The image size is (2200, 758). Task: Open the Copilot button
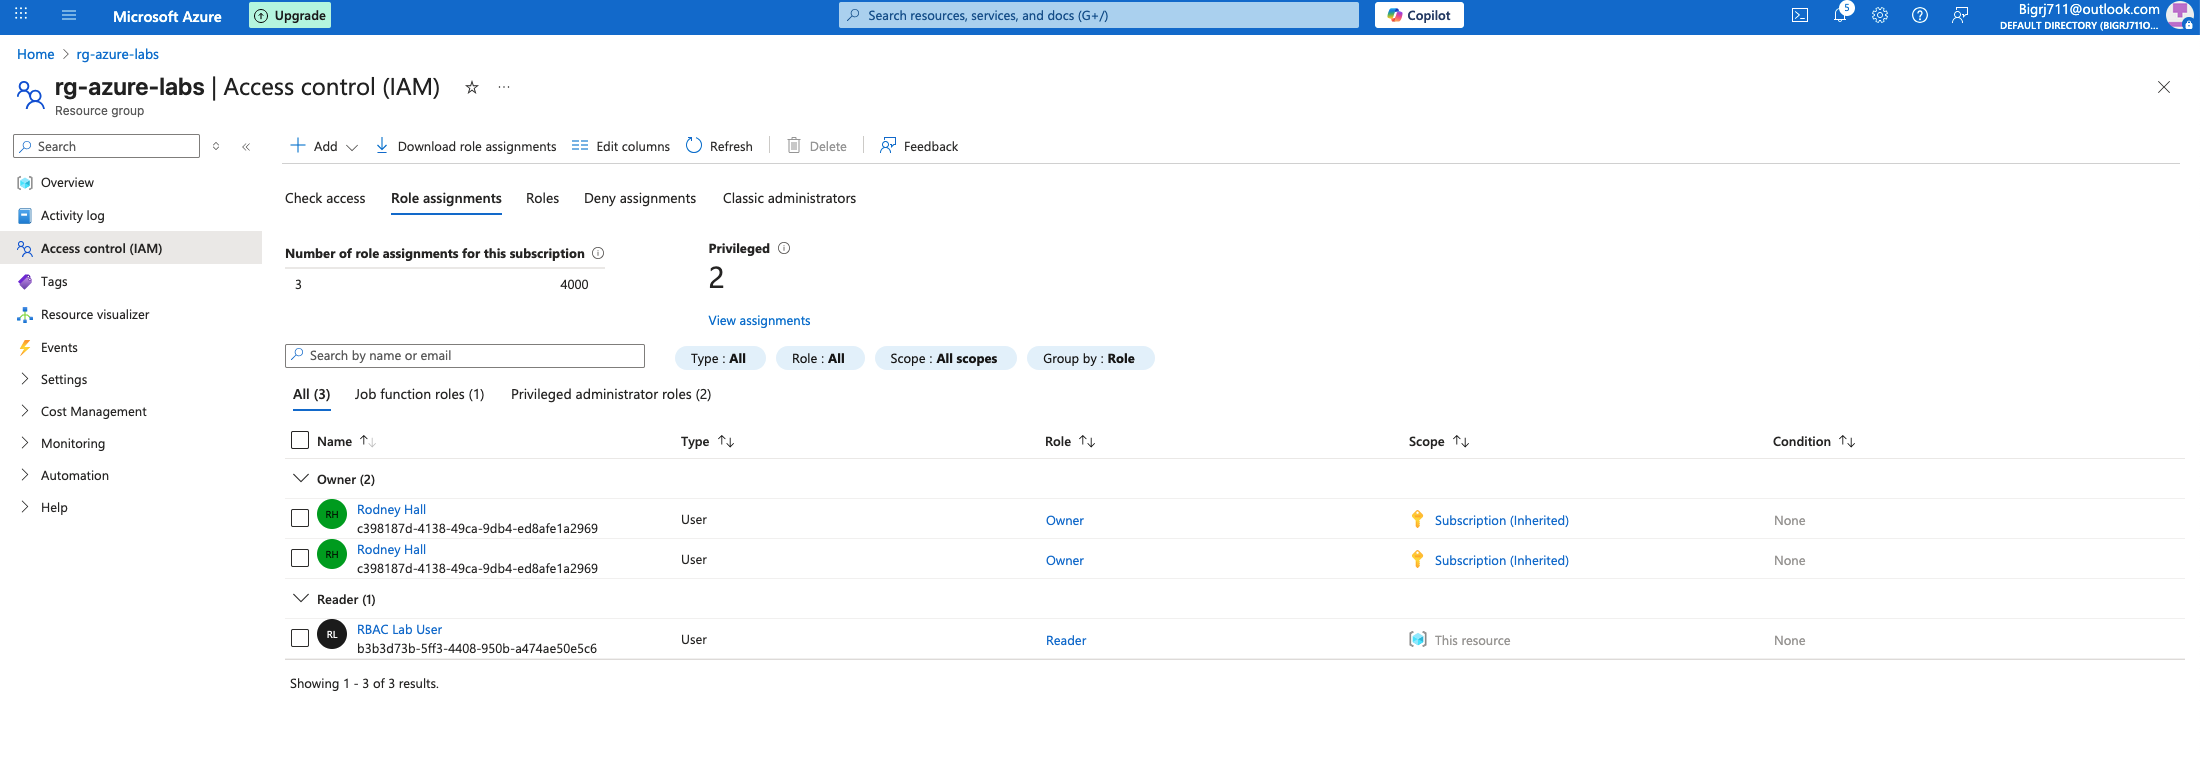pos(1419,15)
